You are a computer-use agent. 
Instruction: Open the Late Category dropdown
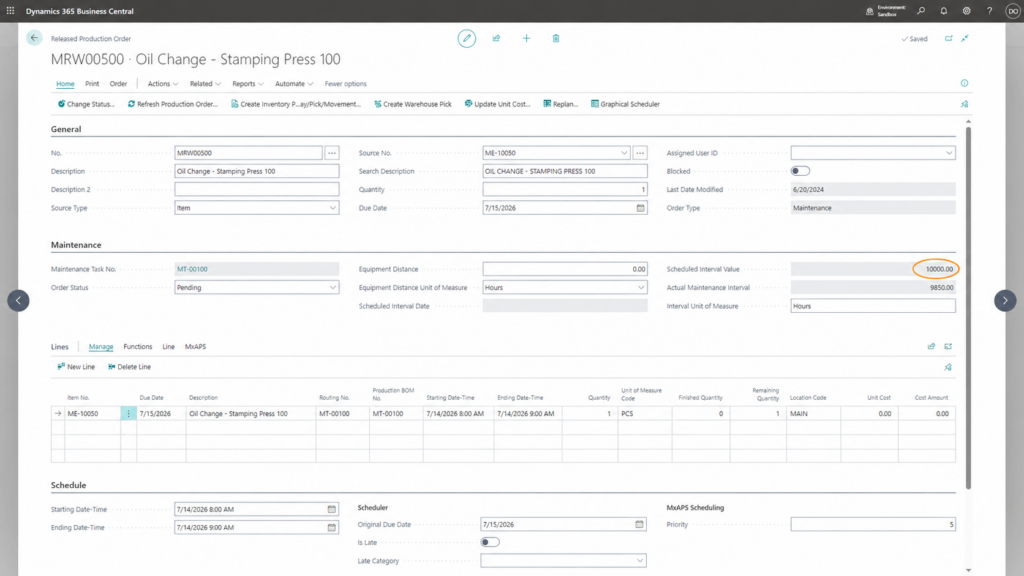pyautogui.click(x=639, y=560)
